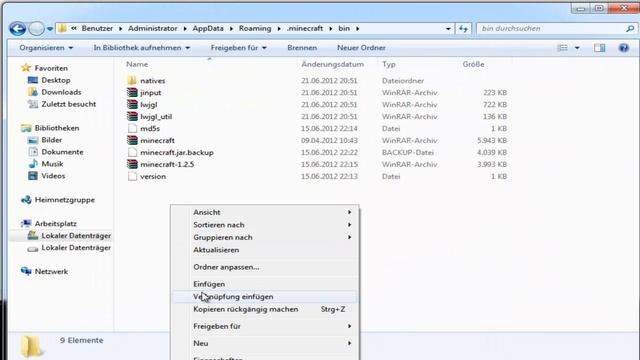Open Downloads in the sidebar
This screenshot has height=360, width=640.
pos(61,92)
